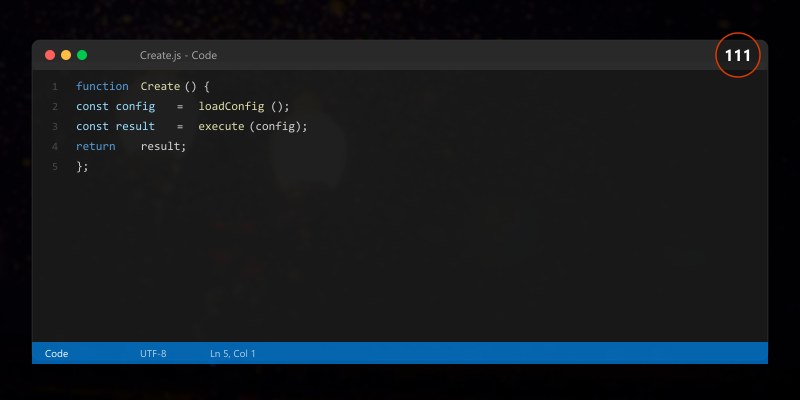This screenshot has width=800, height=400.
Task: Click line number 4 in the gutter
Action: click(55, 146)
